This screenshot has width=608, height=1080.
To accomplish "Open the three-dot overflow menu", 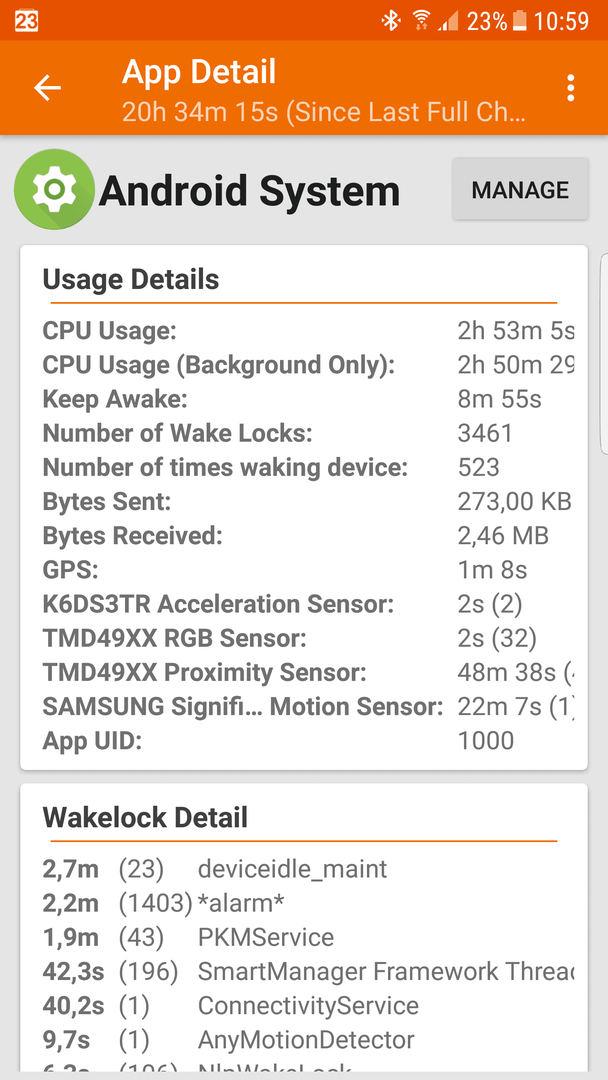I will point(570,88).
